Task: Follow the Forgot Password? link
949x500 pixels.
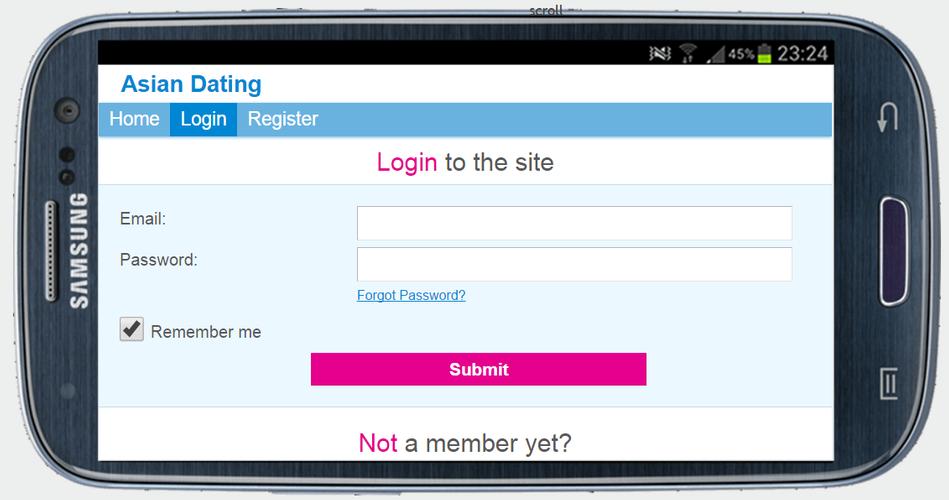Action: [411, 295]
